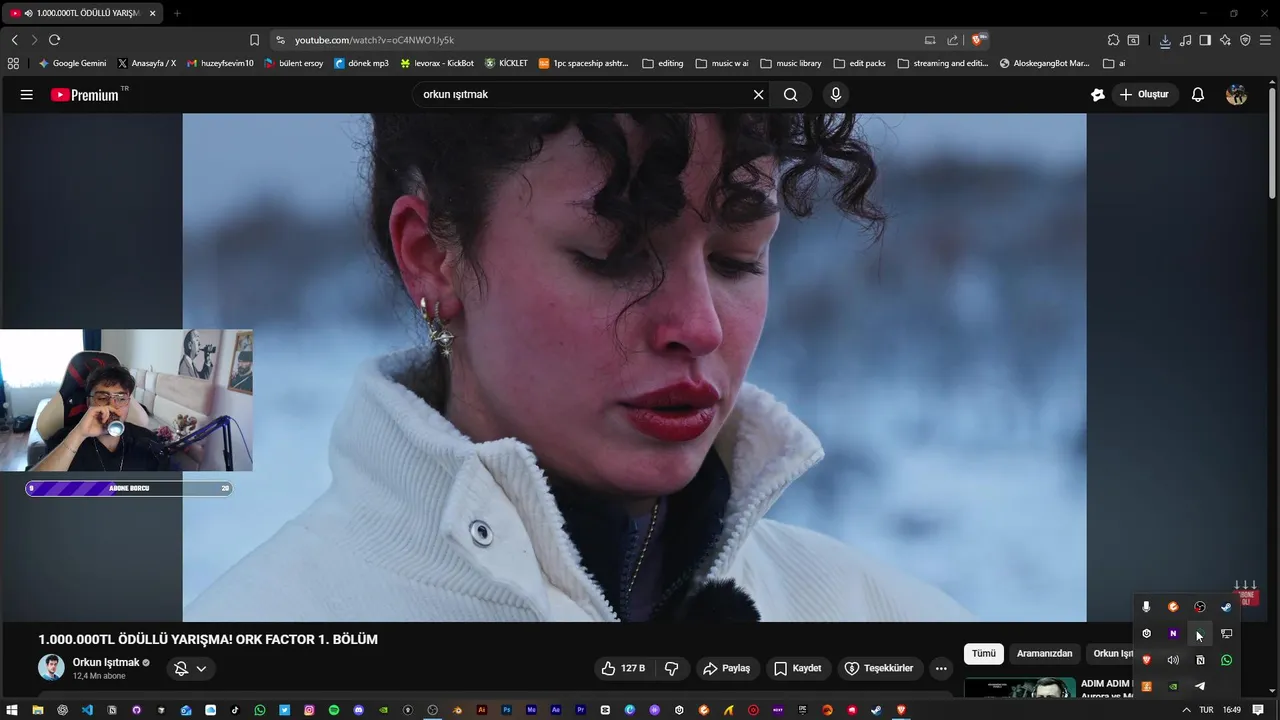Save video with Kaydet button
Image resolution: width=1280 pixels, height=720 pixels.
click(798, 668)
